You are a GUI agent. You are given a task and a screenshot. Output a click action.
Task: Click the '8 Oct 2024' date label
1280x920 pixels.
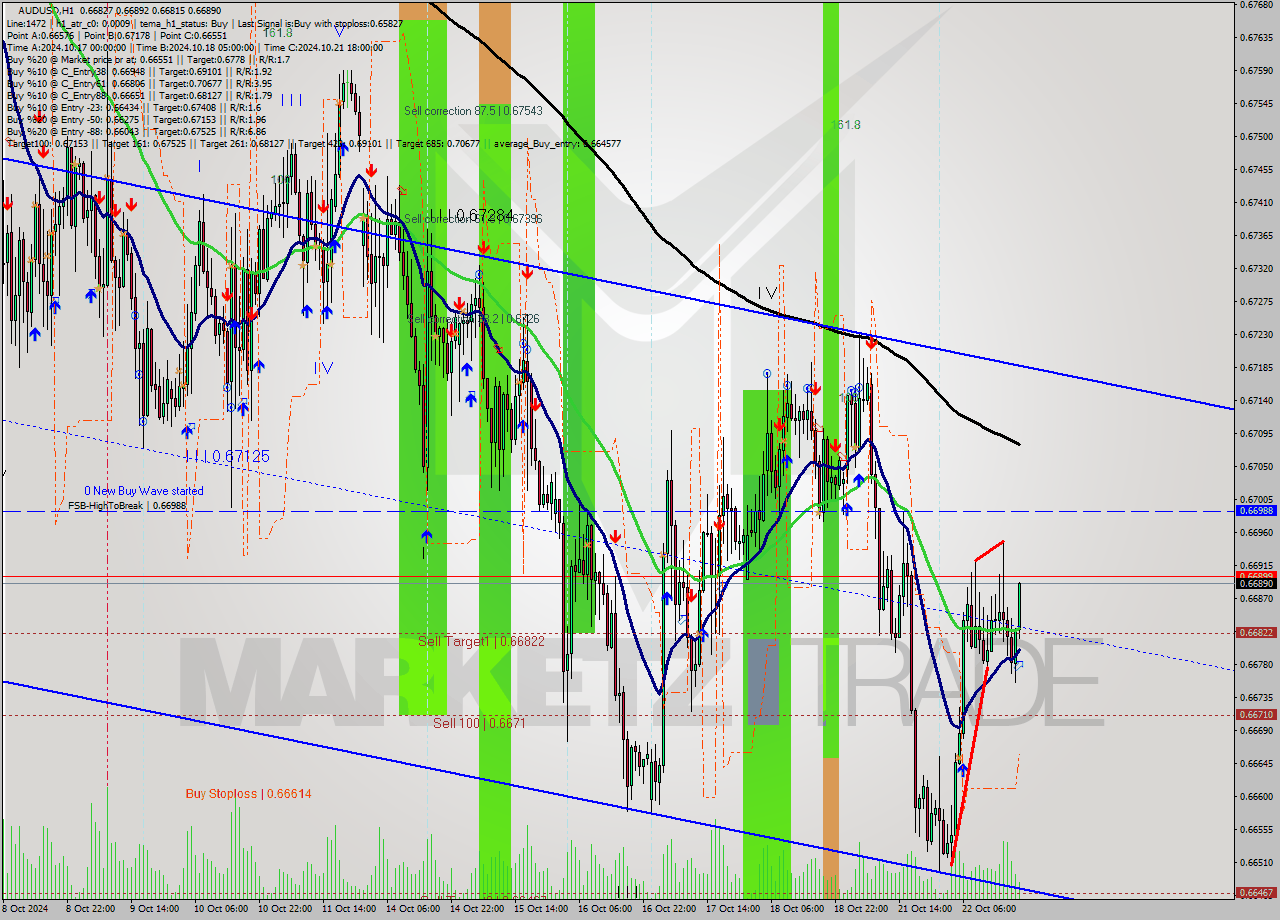(26, 910)
